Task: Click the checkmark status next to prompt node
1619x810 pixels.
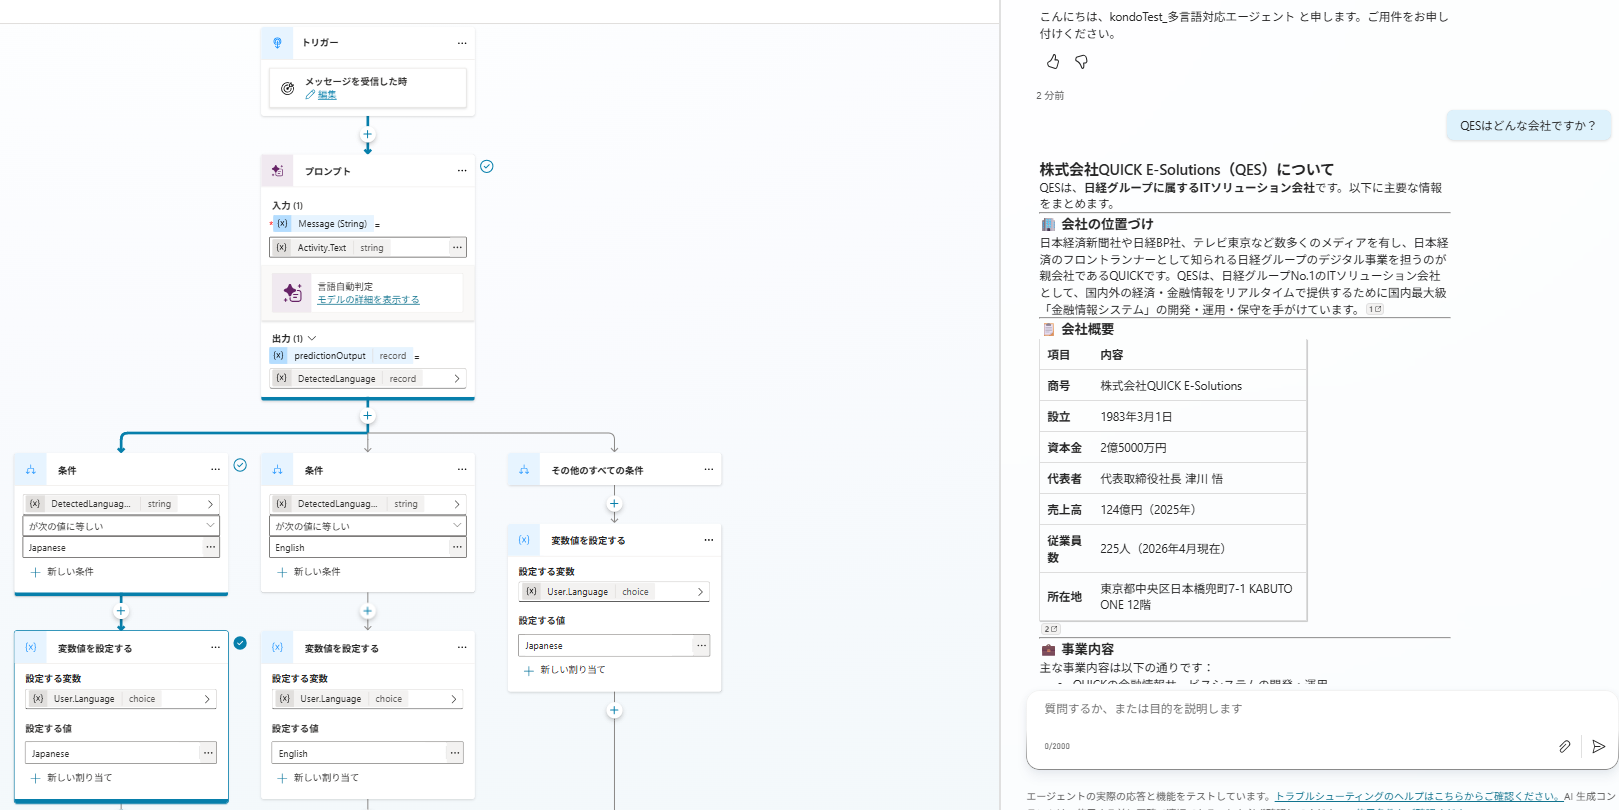Action: (487, 167)
